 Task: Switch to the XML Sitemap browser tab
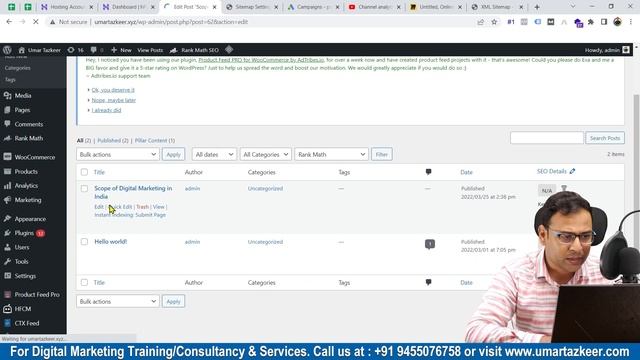click(496, 7)
